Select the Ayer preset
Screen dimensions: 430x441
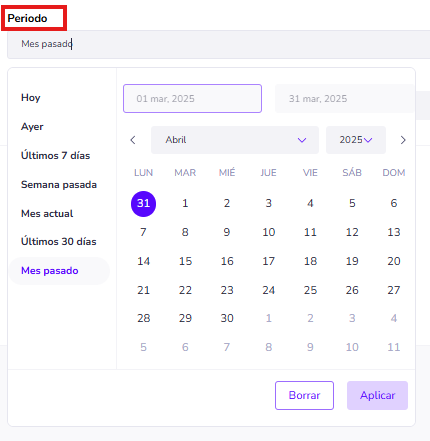tap(32, 127)
